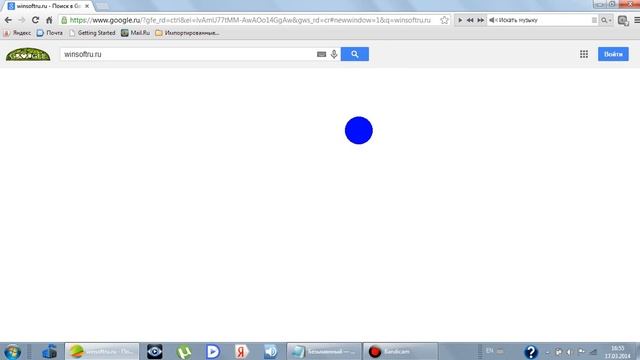Open the Почта bookmark

(x=50, y=33)
